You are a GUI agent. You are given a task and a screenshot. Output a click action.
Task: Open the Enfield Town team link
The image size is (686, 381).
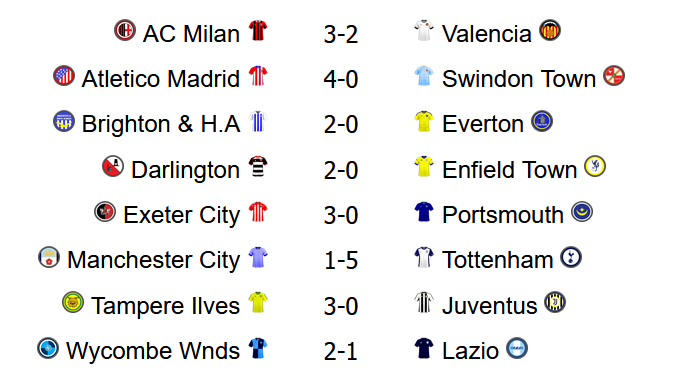[x=509, y=169]
